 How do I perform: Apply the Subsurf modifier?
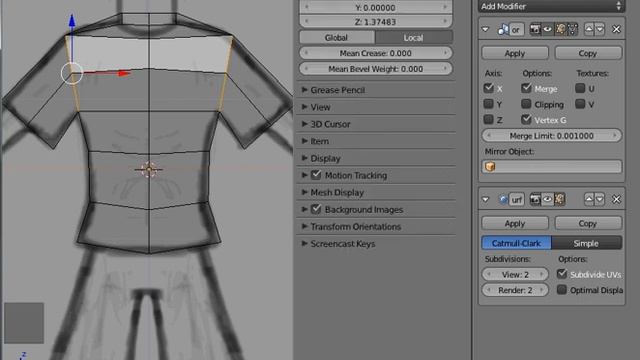[x=515, y=223]
